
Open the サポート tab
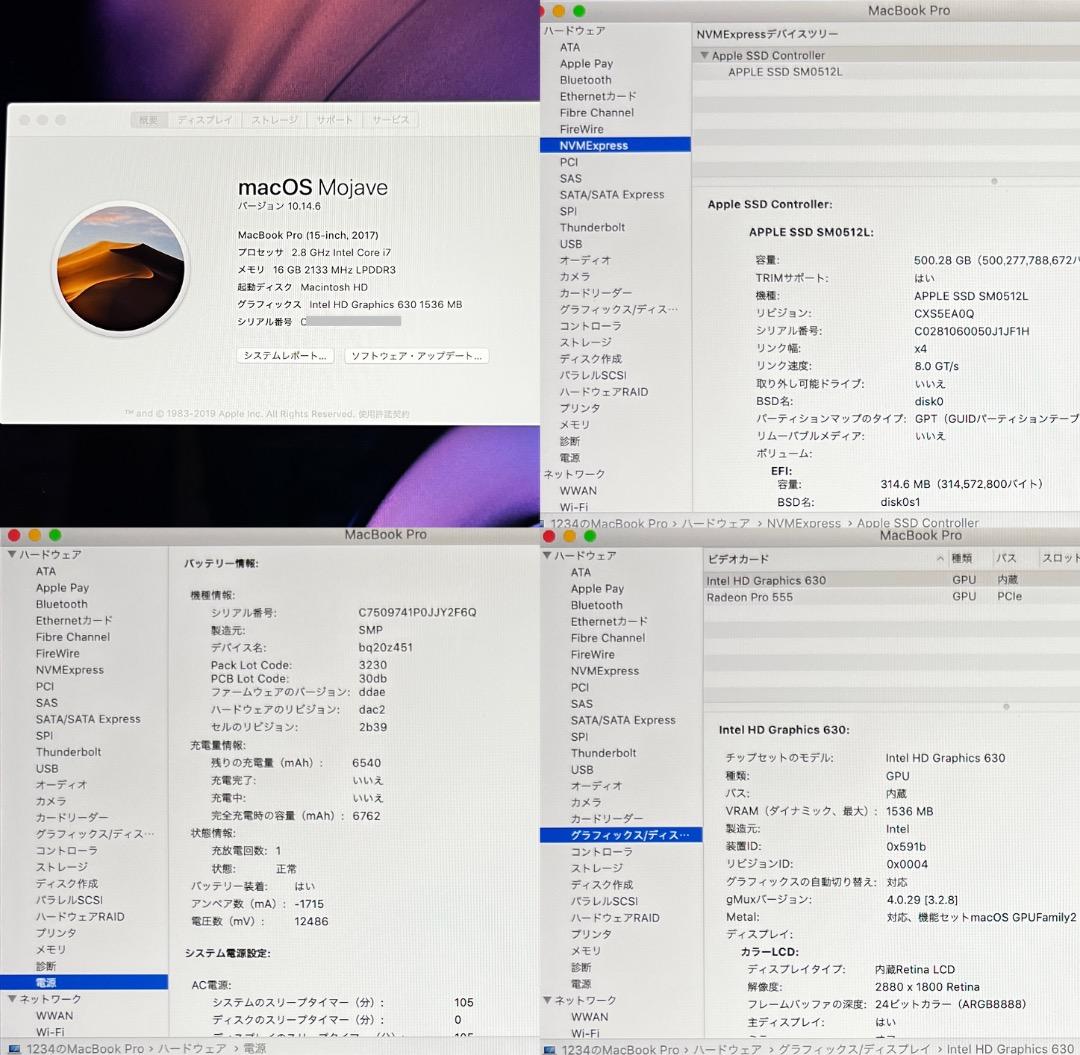click(335, 119)
